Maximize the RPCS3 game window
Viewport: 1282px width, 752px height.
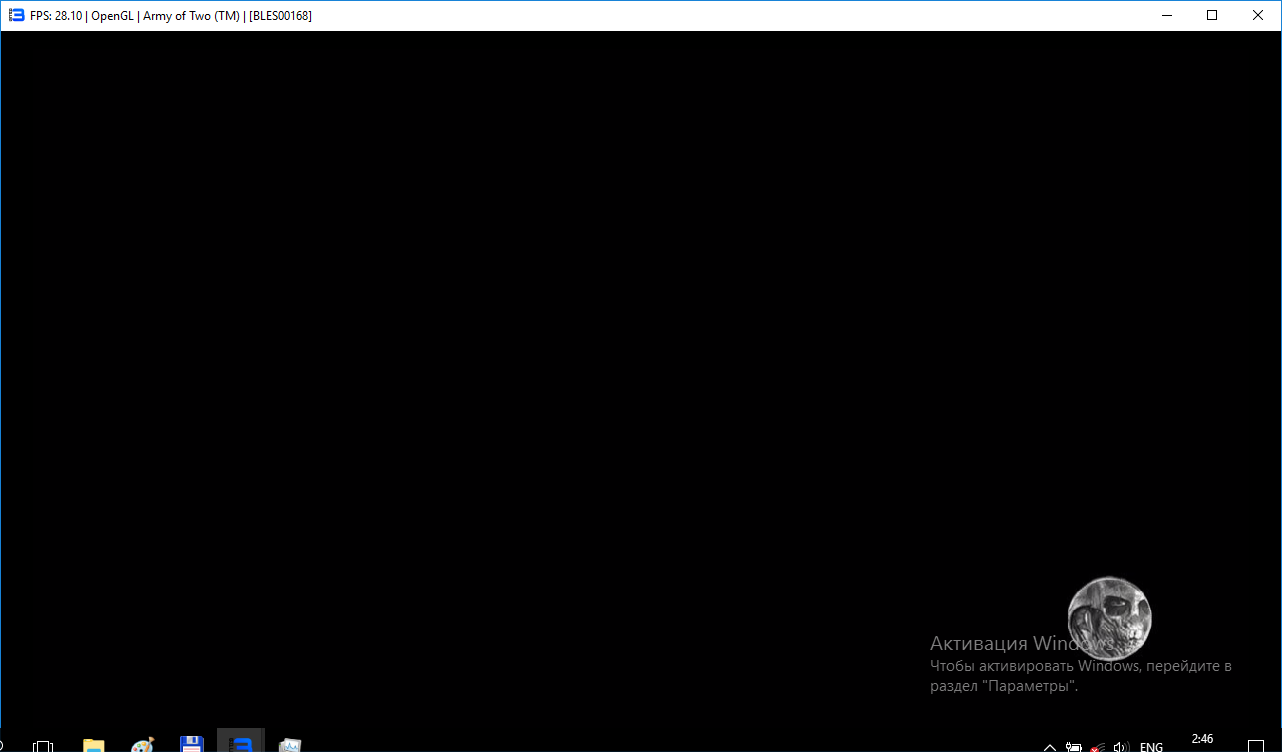(x=1212, y=15)
